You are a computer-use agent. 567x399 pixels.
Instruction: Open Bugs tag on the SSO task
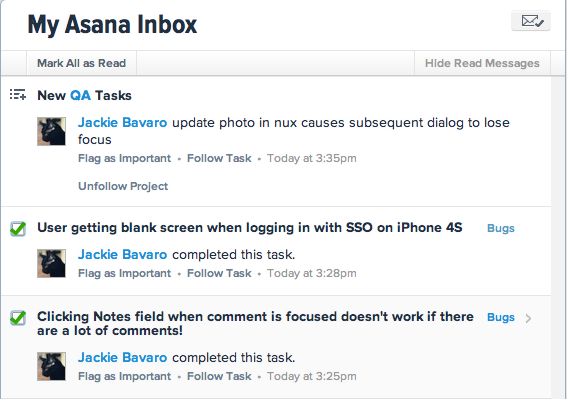click(501, 228)
